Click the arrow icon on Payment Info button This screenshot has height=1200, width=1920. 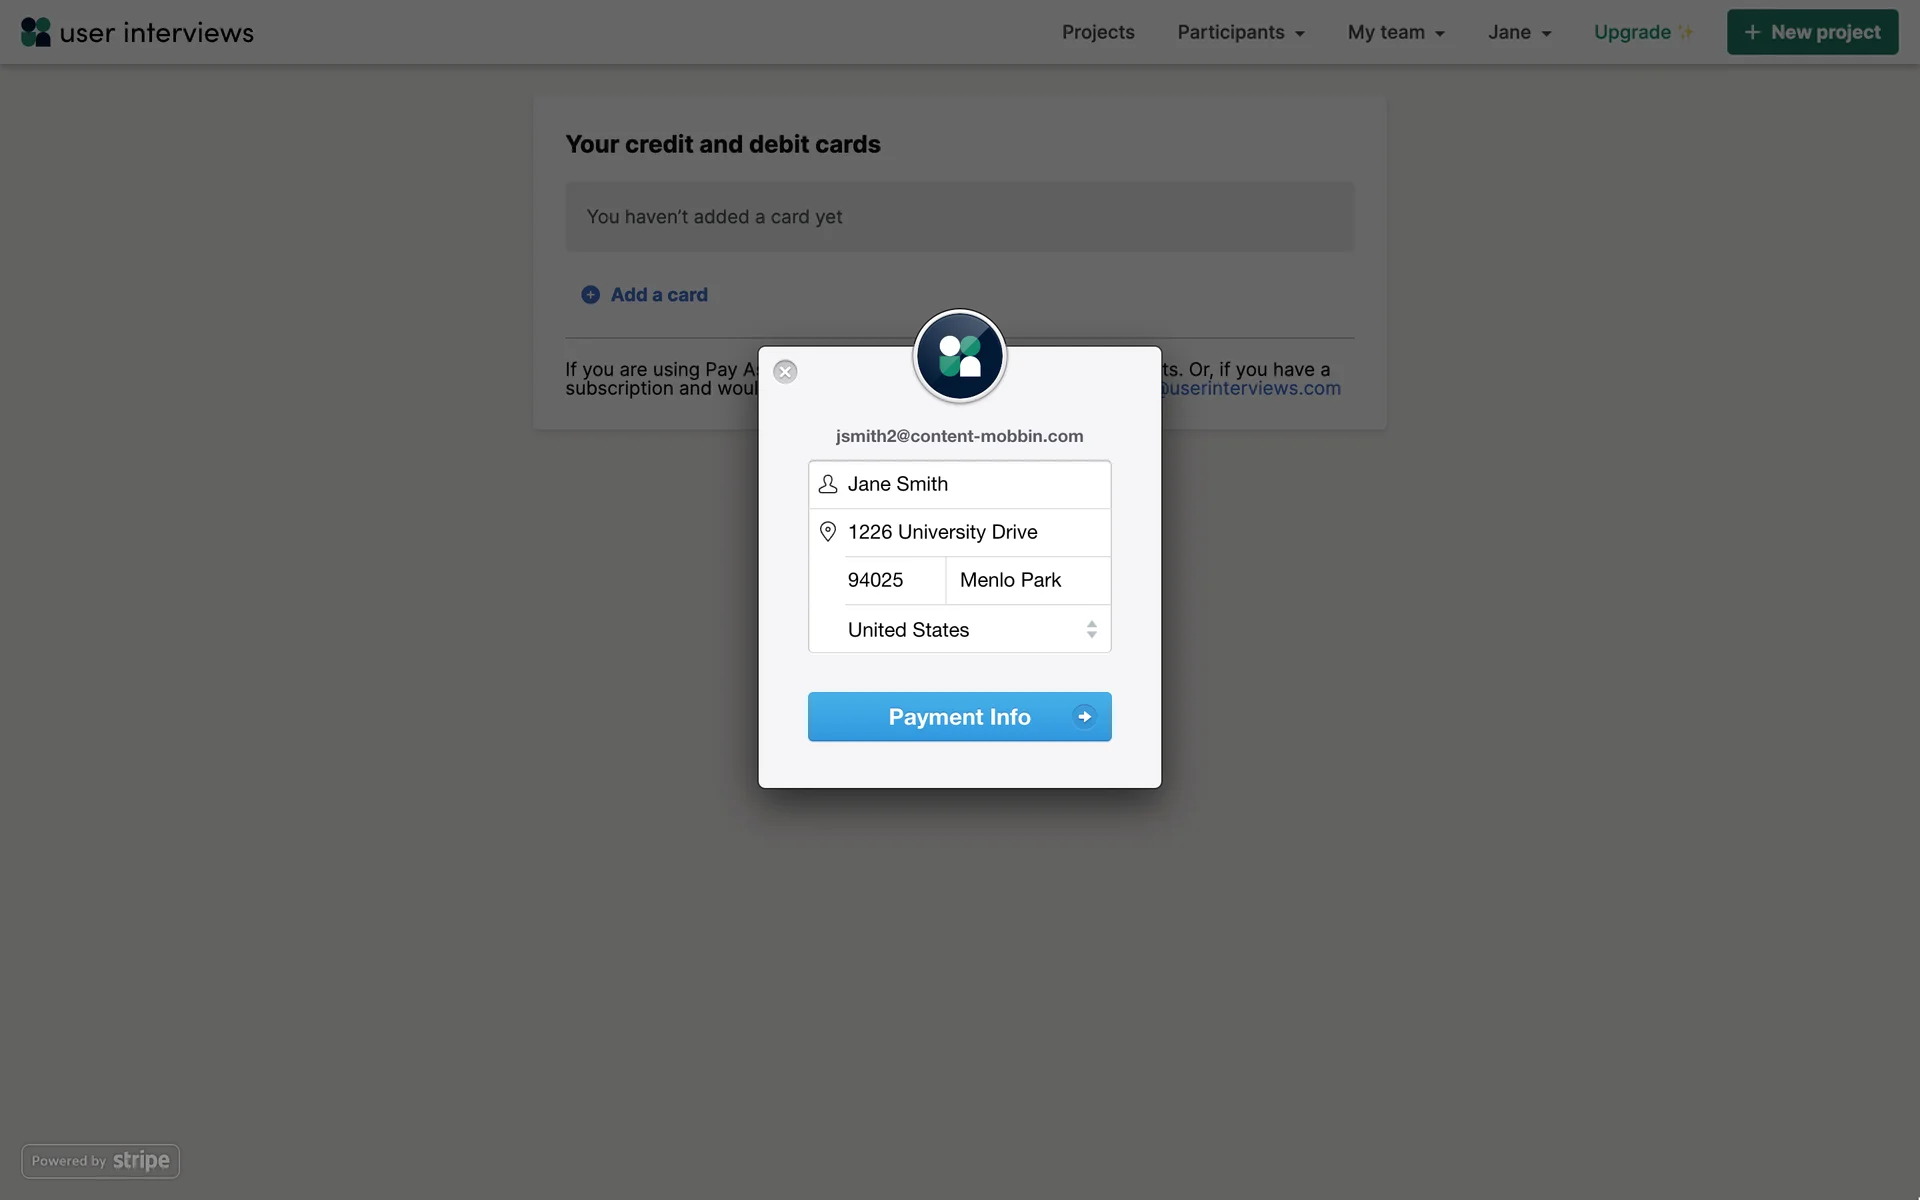(1084, 716)
